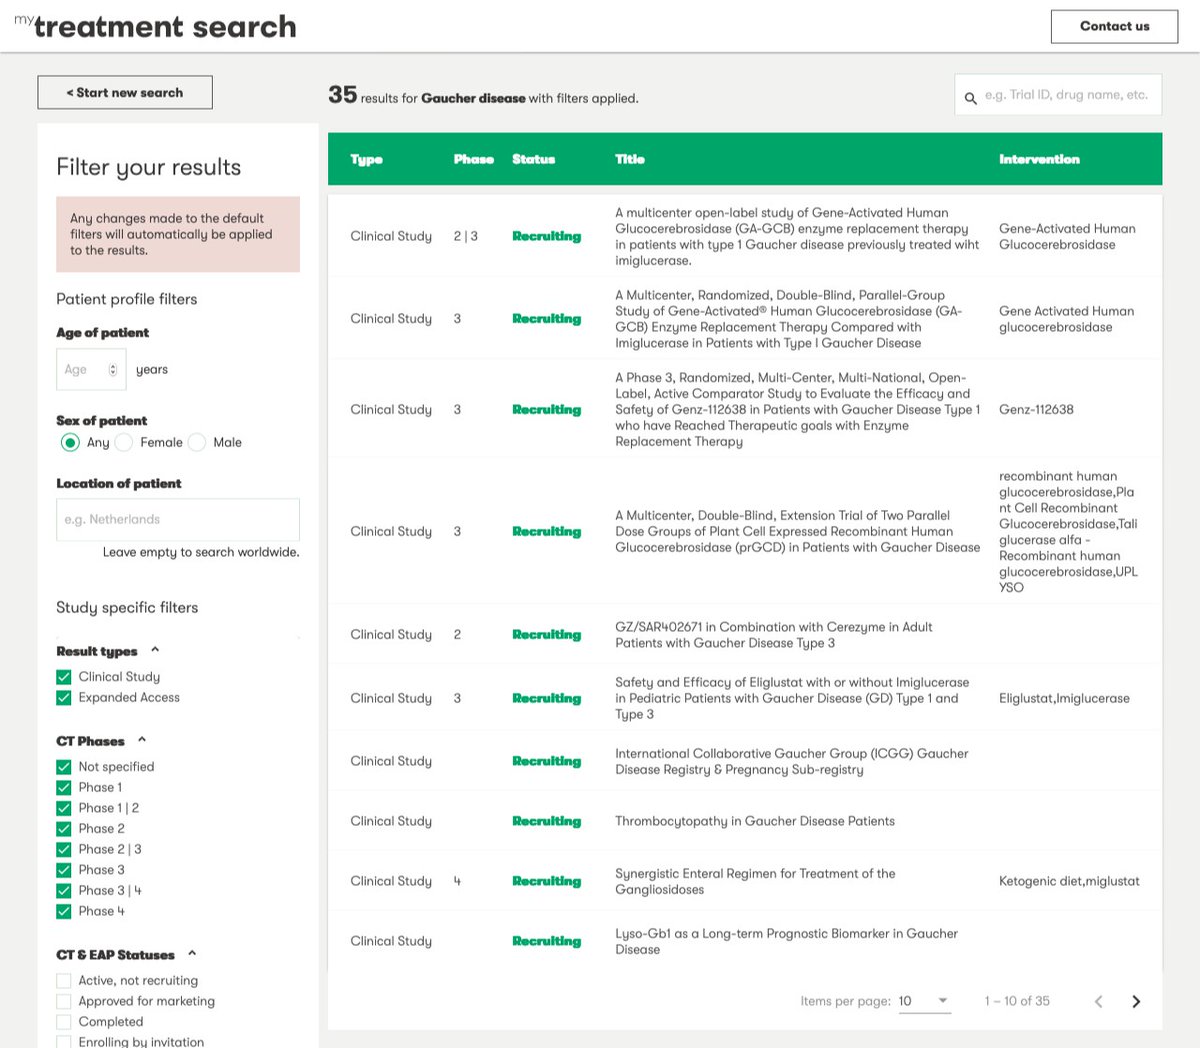The height and width of the screenshot is (1048, 1200).
Task: Click the Contact us button
Action: click(x=1114, y=26)
